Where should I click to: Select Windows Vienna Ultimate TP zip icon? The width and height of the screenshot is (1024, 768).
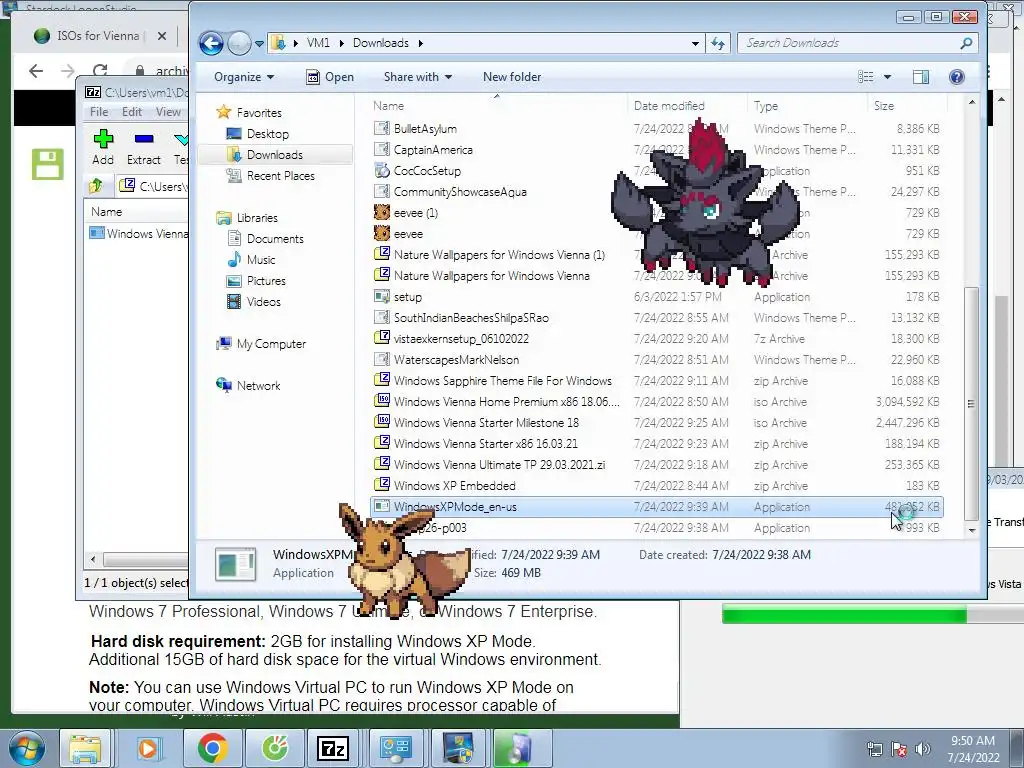[381, 464]
